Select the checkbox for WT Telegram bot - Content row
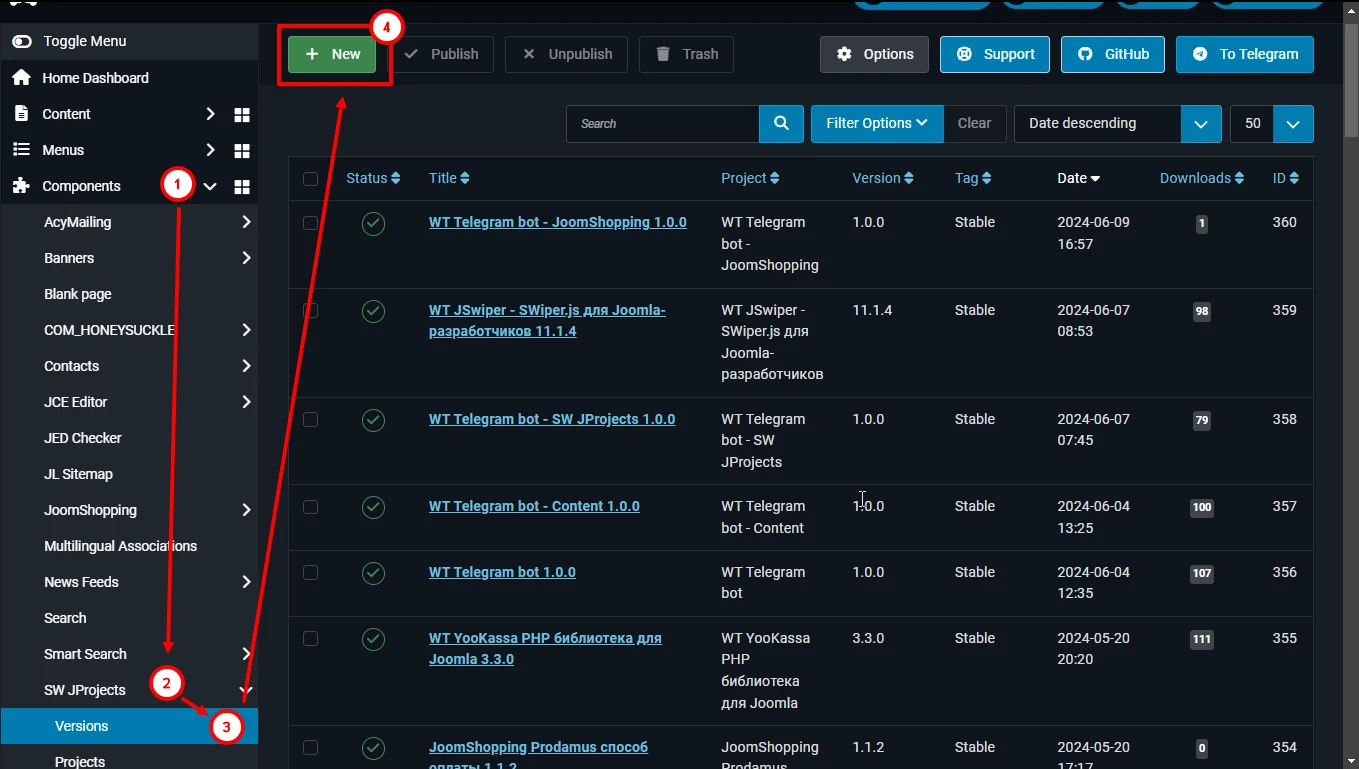This screenshot has height=769, width=1359. click(x=310, y=507)
